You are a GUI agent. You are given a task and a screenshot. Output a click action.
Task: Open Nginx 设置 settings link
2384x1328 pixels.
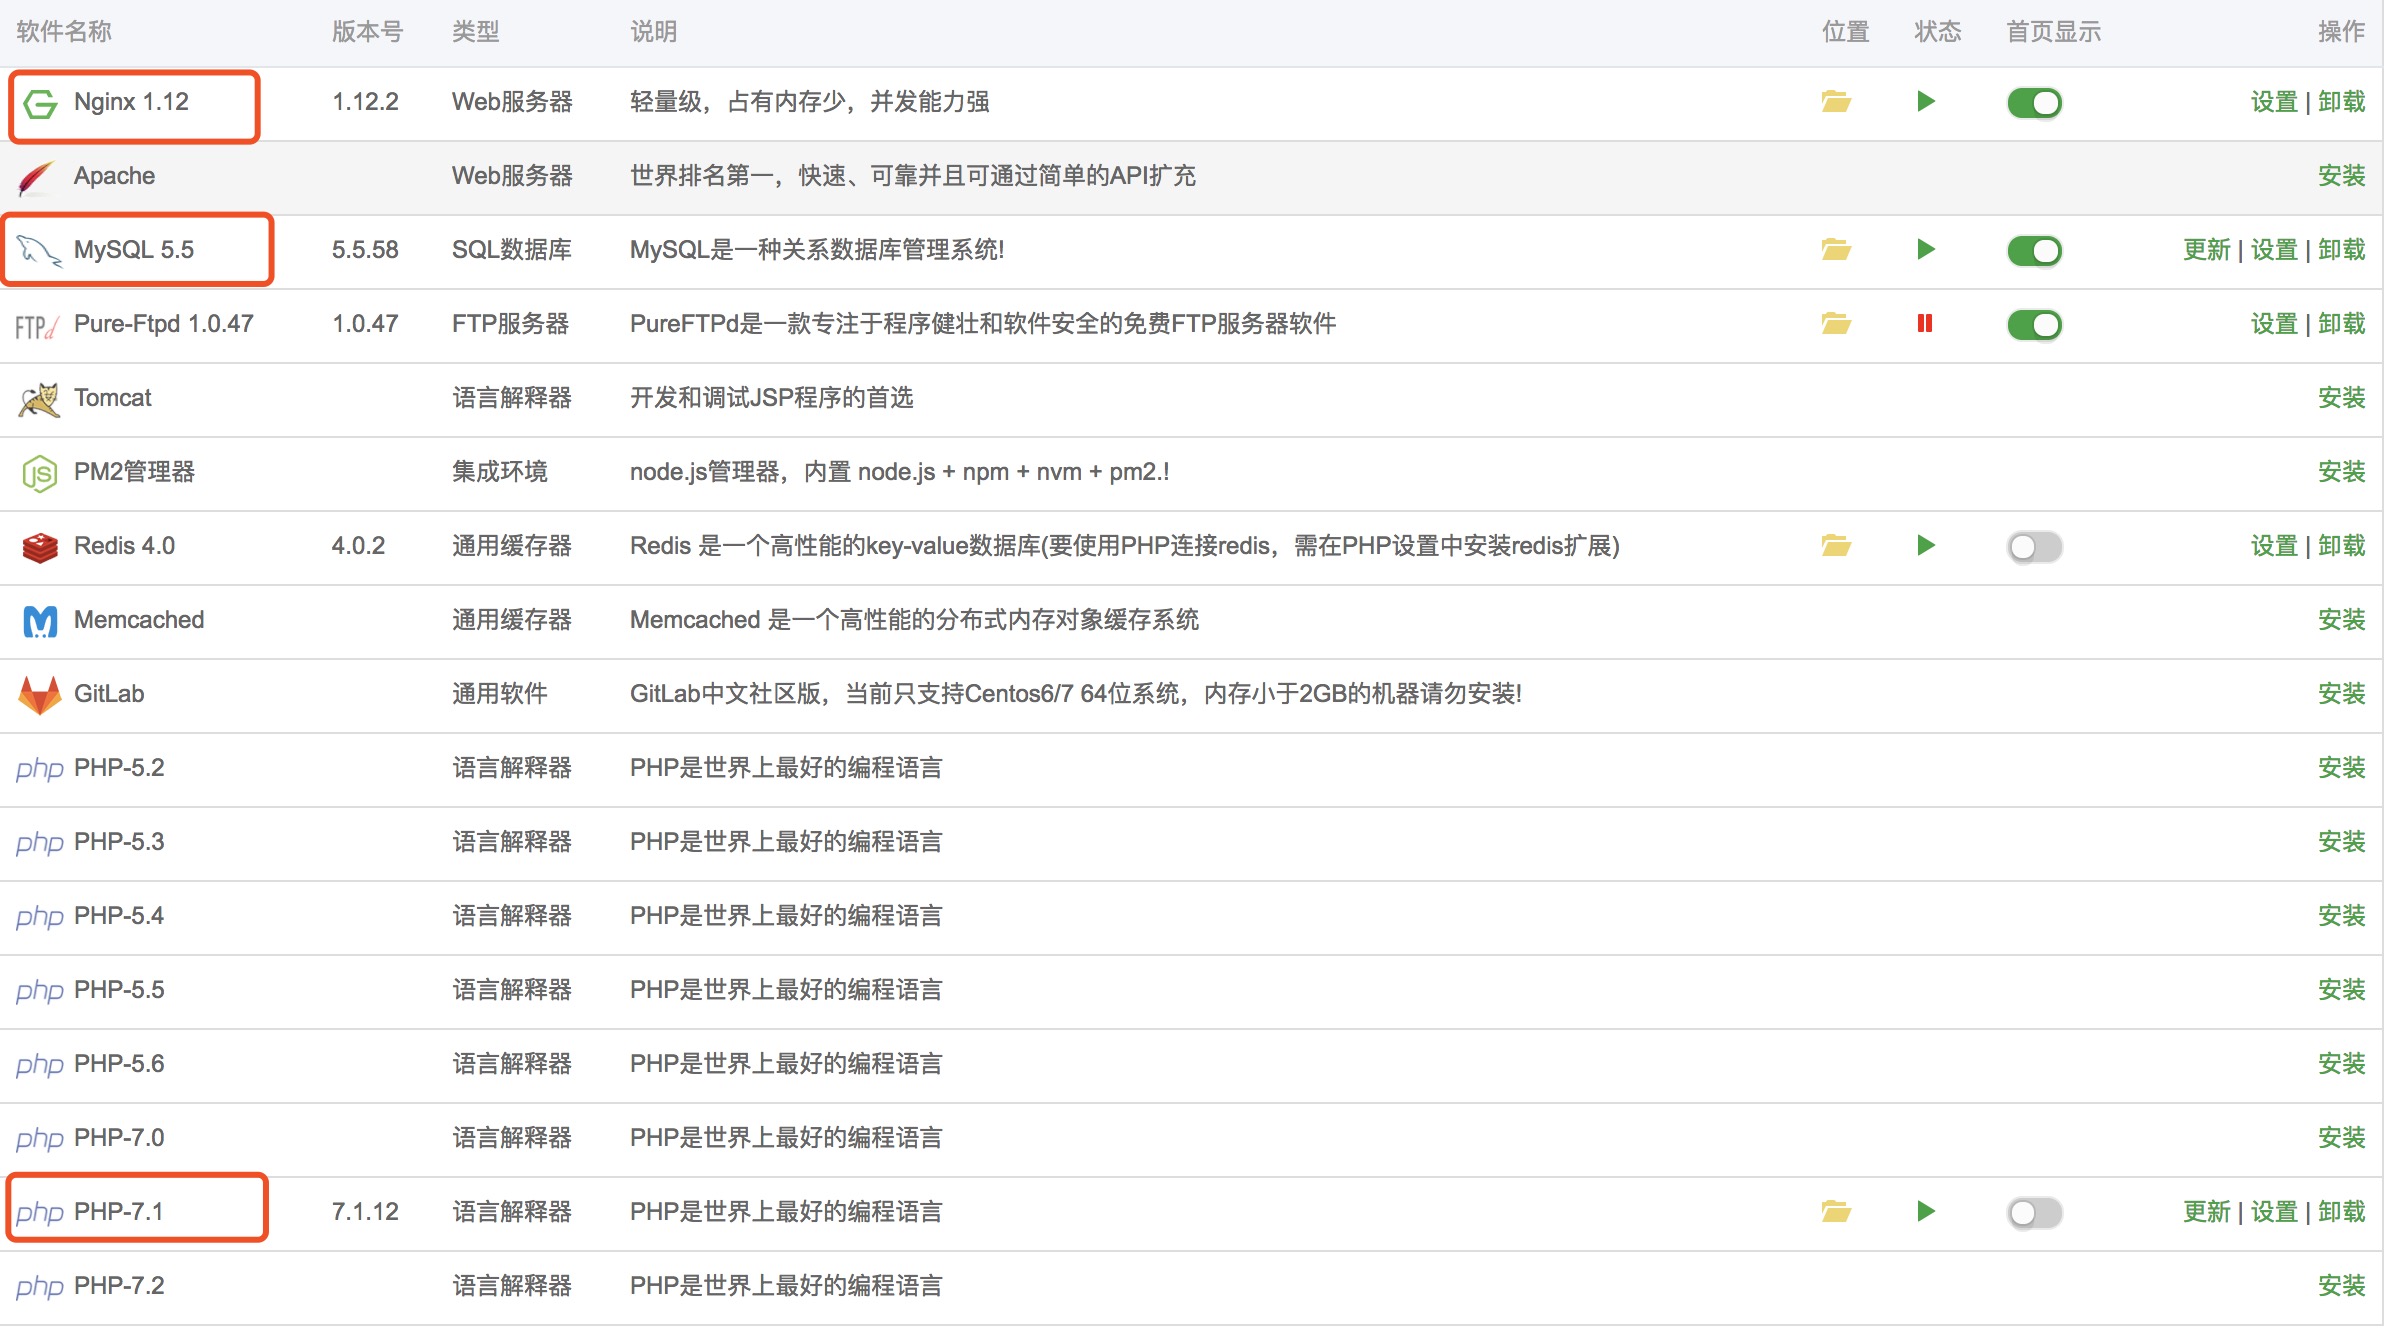[2274, 102]
